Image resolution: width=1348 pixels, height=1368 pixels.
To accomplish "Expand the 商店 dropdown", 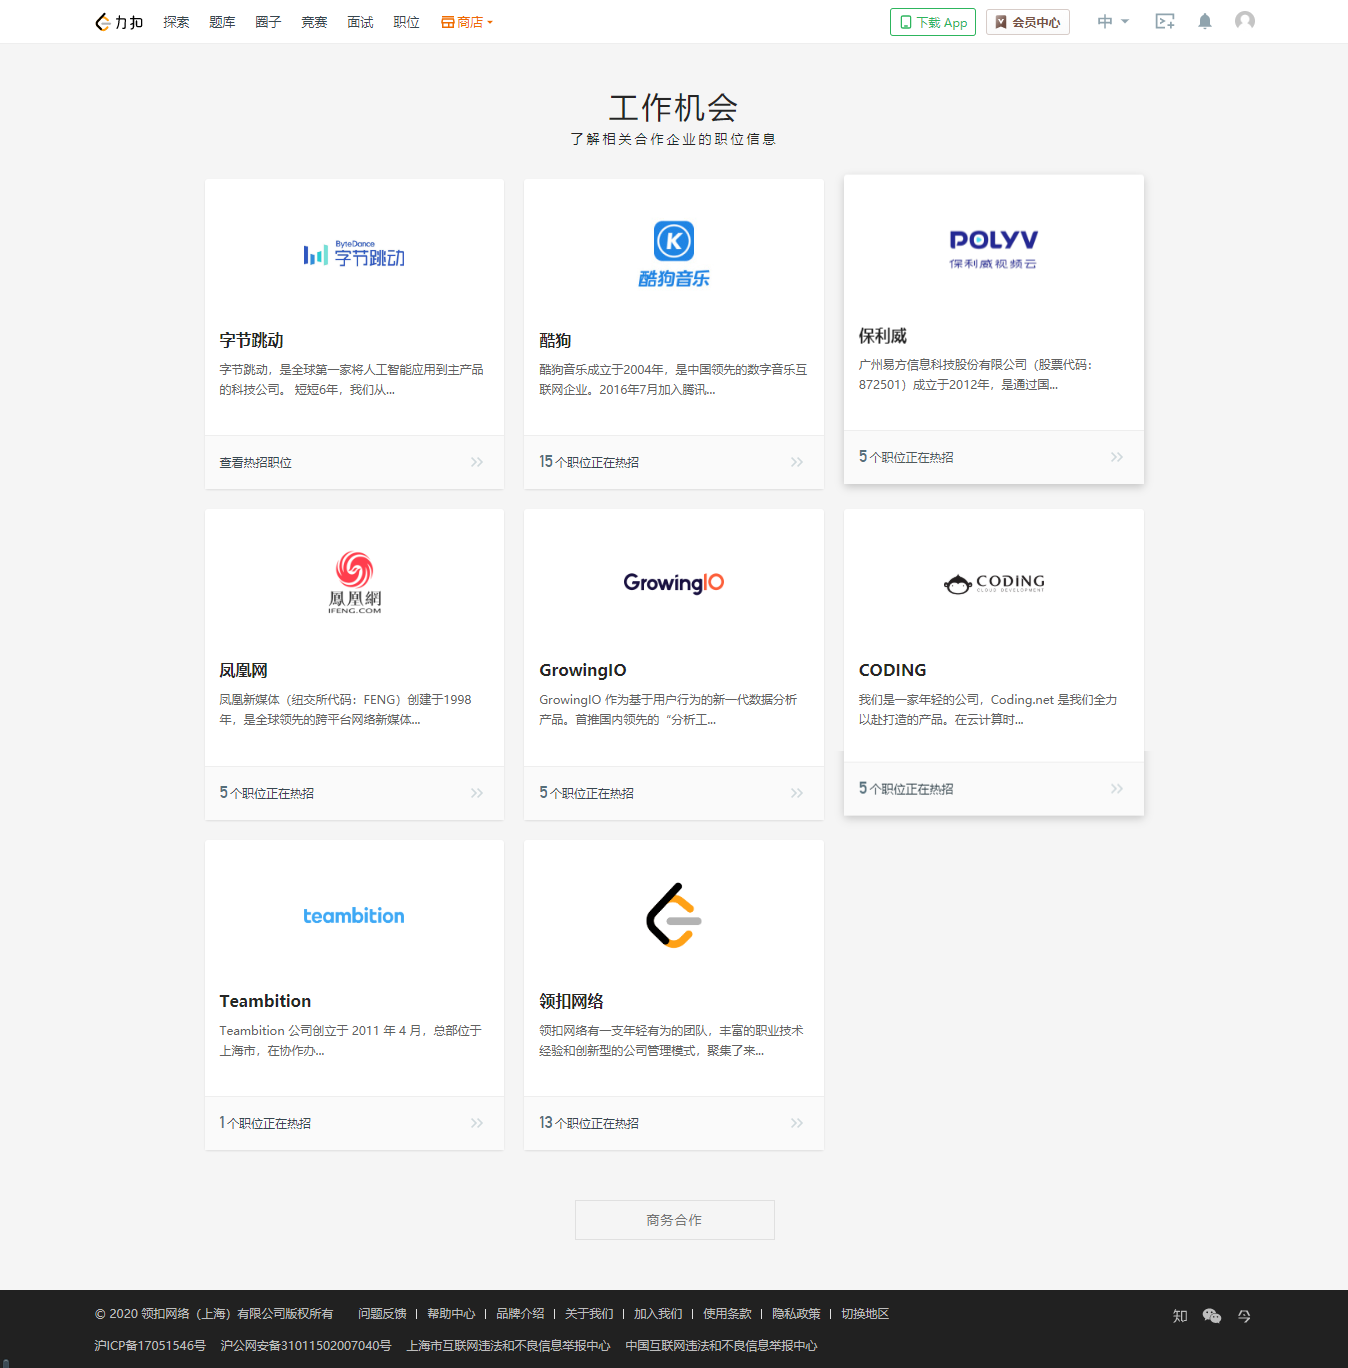I will 467,22.
